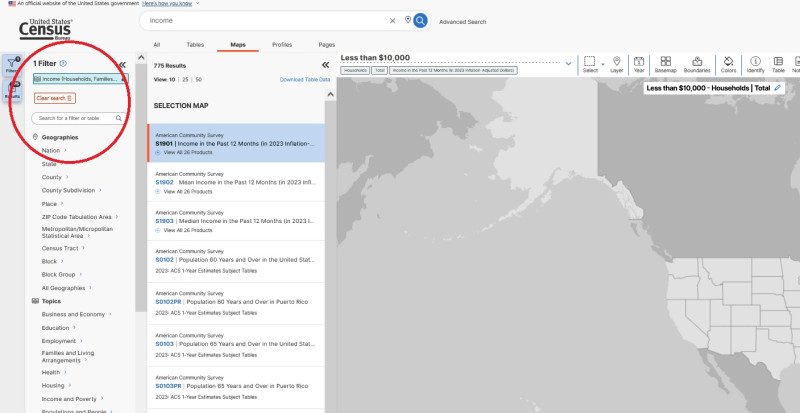Screen dimensions: 800x413
Task: Open the Boundaries tool
Action: 697,65
